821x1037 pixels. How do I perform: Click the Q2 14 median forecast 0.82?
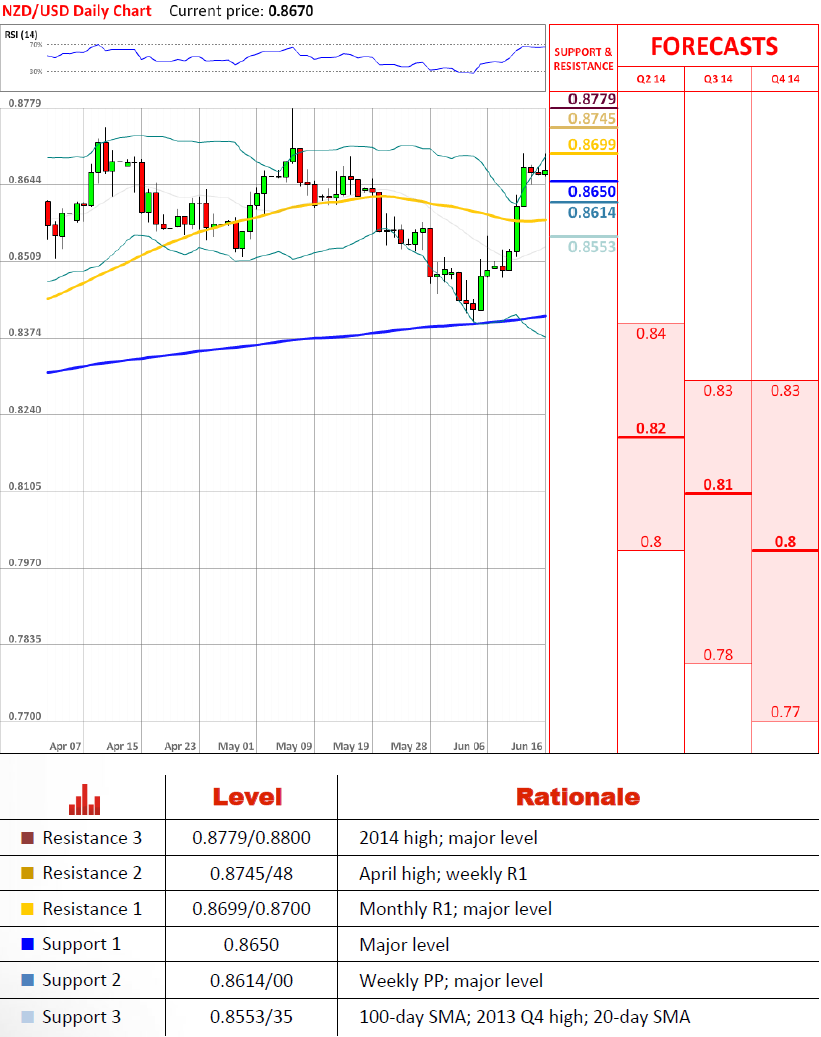point(651,429)
